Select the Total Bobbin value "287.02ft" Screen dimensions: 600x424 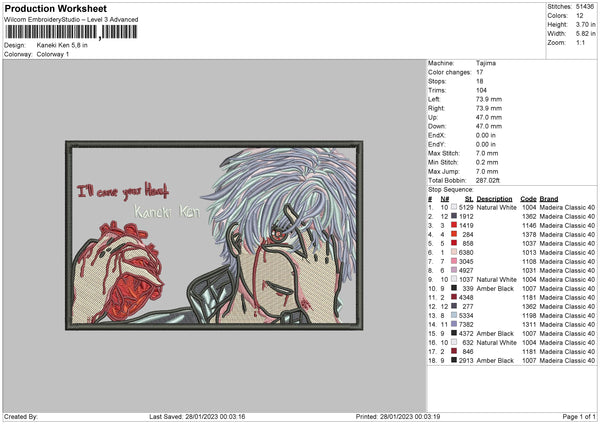[488, 180]
